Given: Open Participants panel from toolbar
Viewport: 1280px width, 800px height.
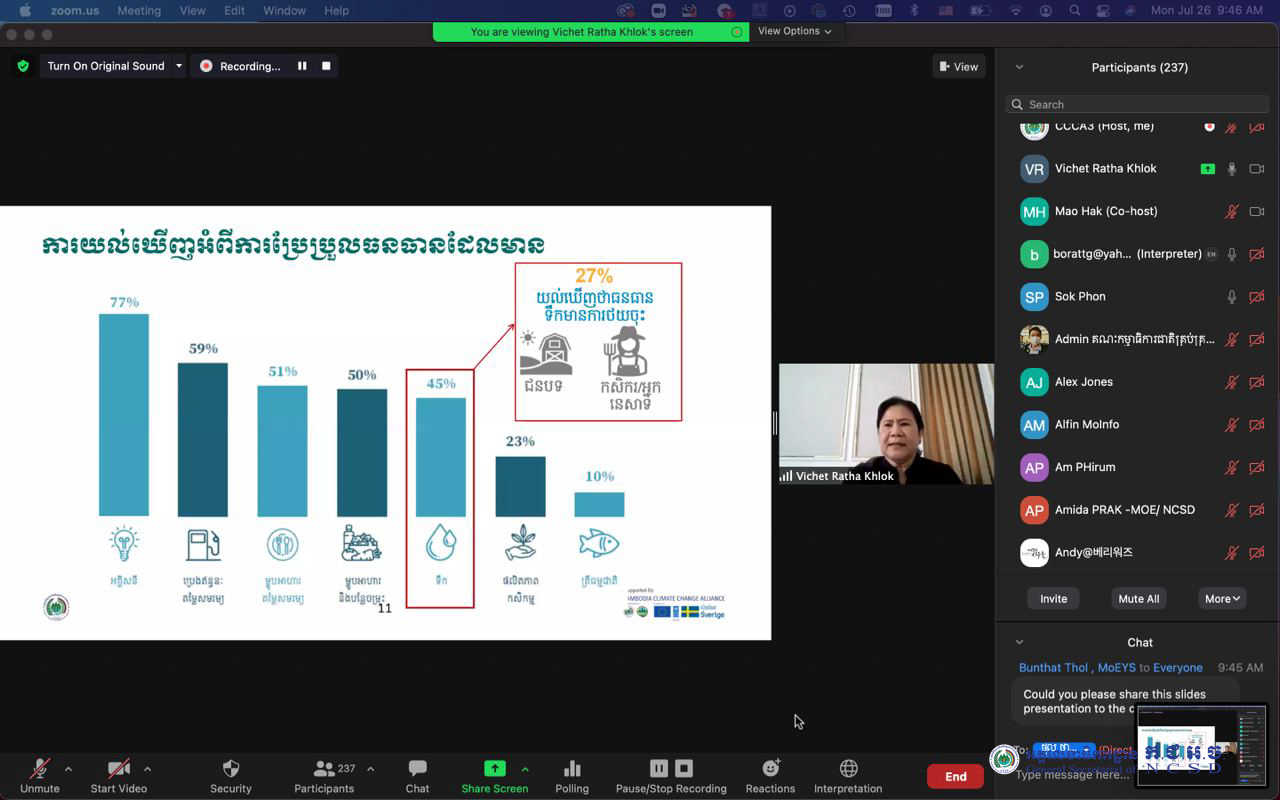Looking at the screenshot, I should pyautogui.click(x=324, y=769).
